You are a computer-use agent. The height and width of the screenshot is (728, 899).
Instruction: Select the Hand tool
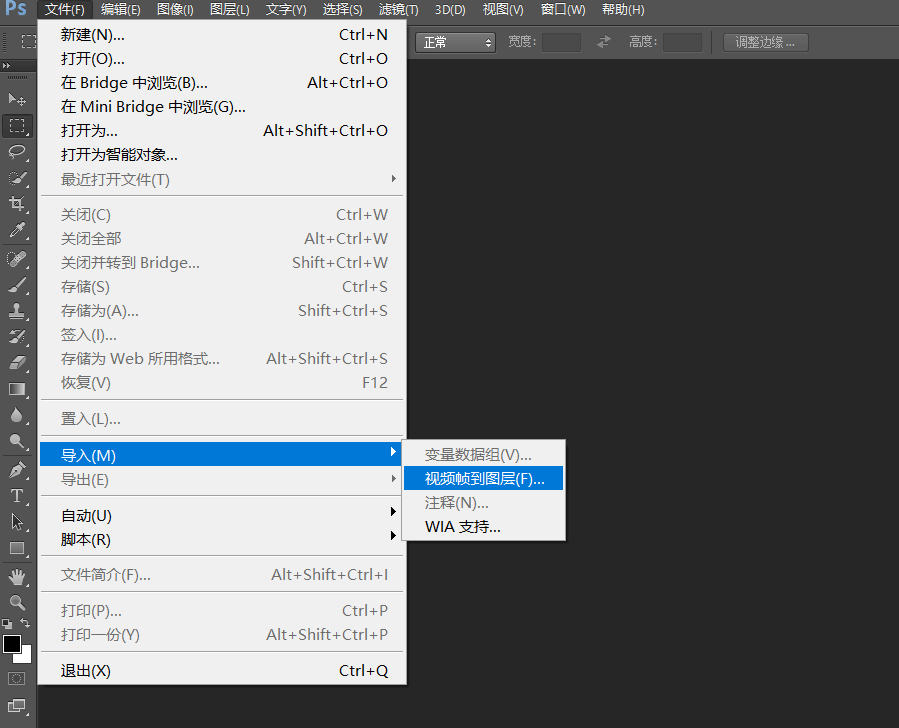tap(17, 576)
